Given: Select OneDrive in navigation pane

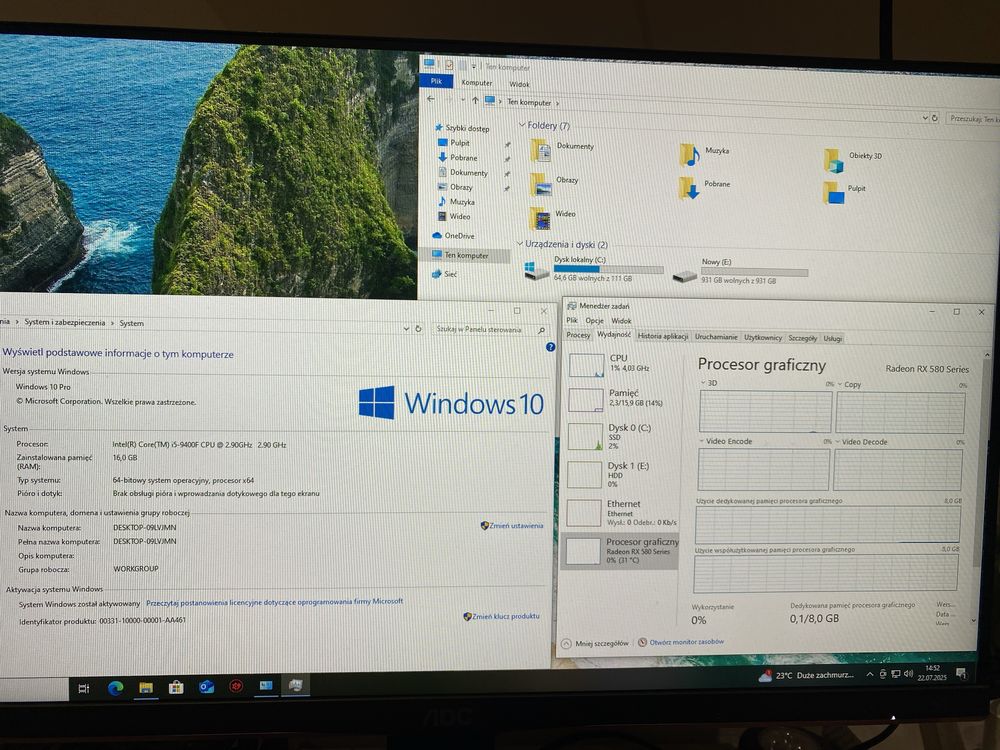Looking at the screenshot, I should [x=453, y=235].
